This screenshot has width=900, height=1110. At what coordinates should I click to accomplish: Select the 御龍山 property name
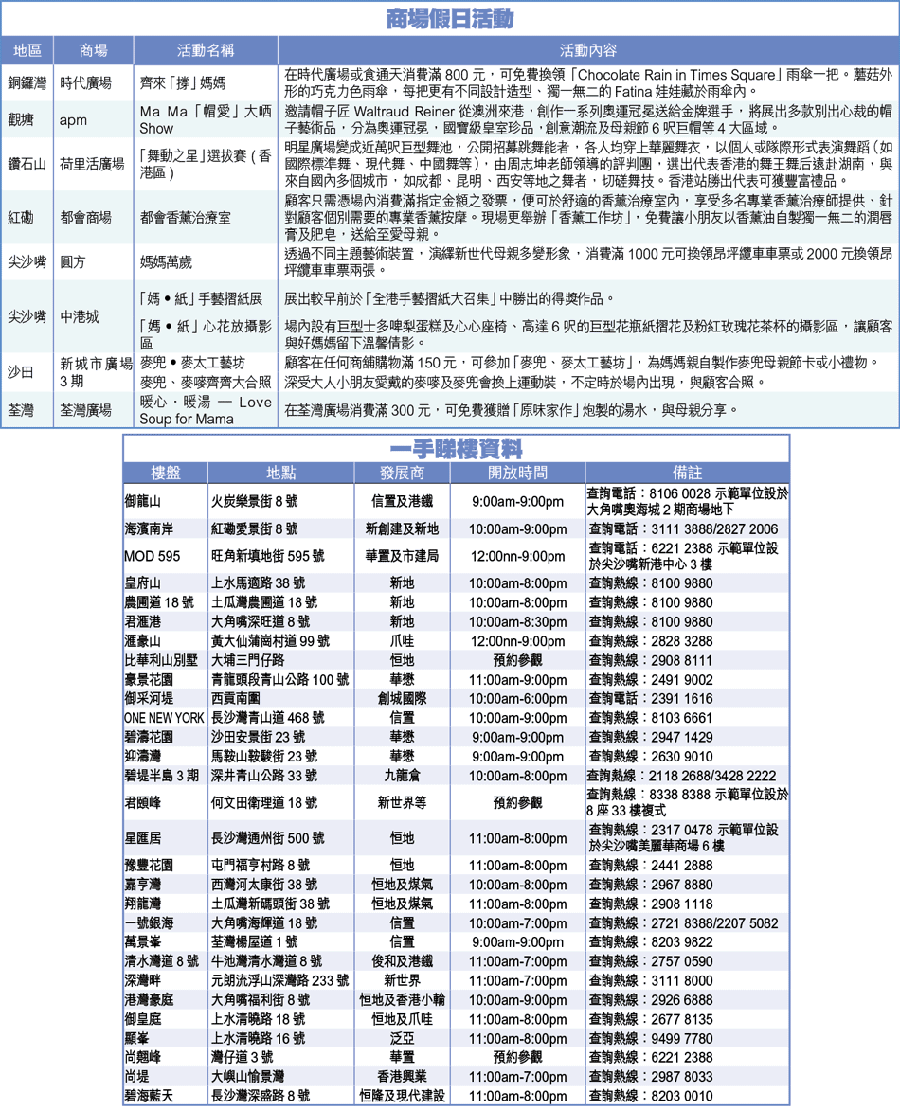tap(142, 501)
